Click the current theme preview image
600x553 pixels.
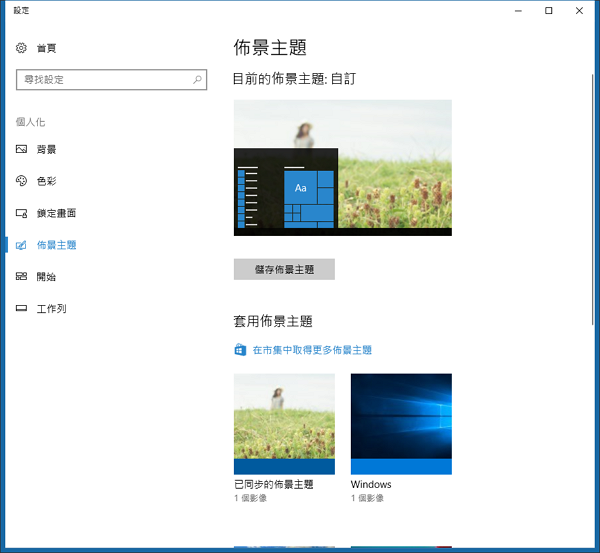click(342, 168)
